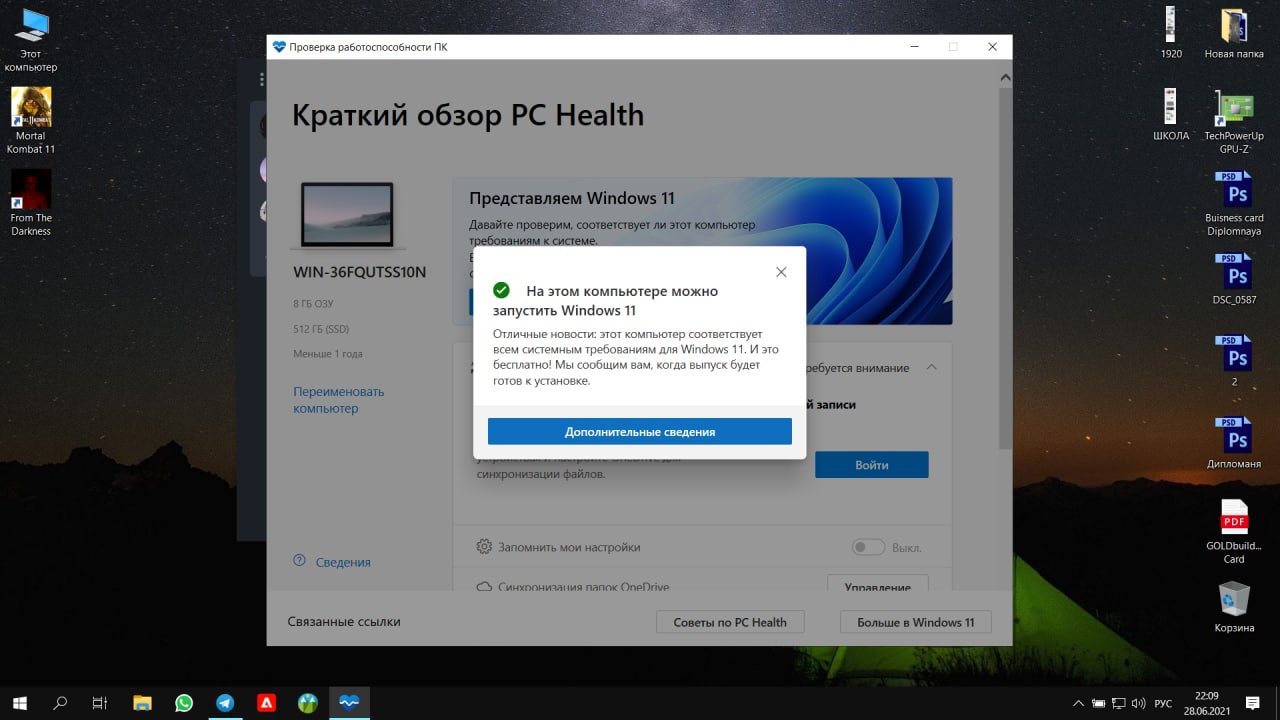Screen dimensions: 1280x720
Task: Click the gear icon beside Запомнить мои настройки
Action: (x=484, y=547)
